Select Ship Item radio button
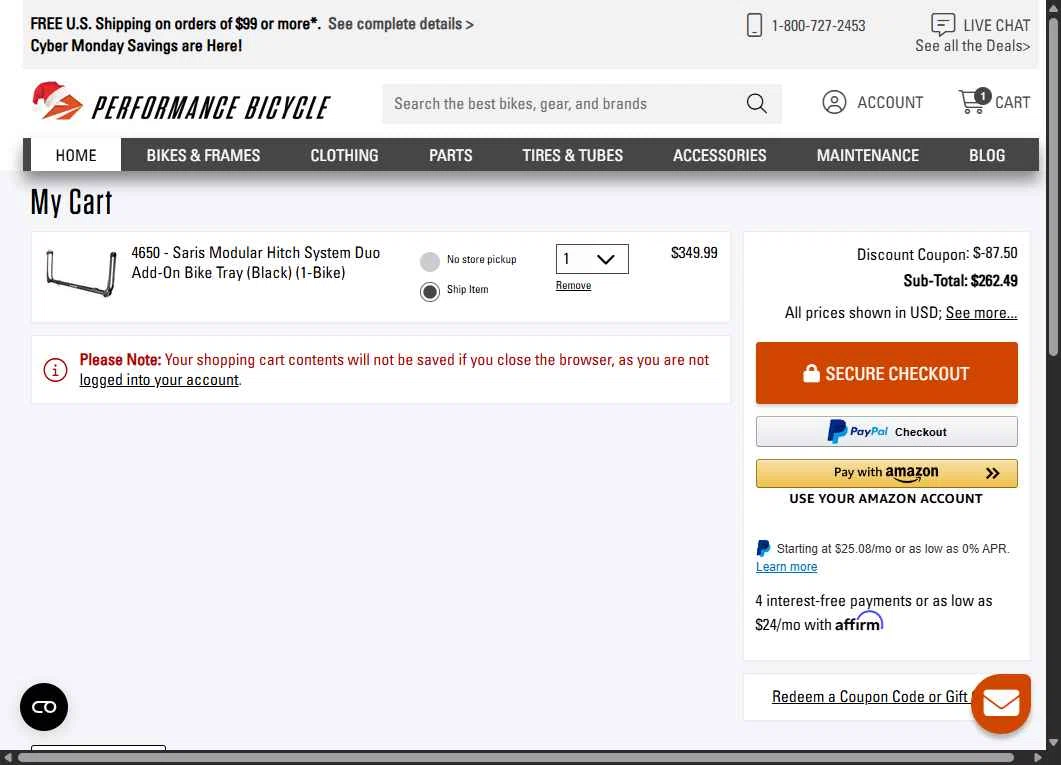 [430, 292]
